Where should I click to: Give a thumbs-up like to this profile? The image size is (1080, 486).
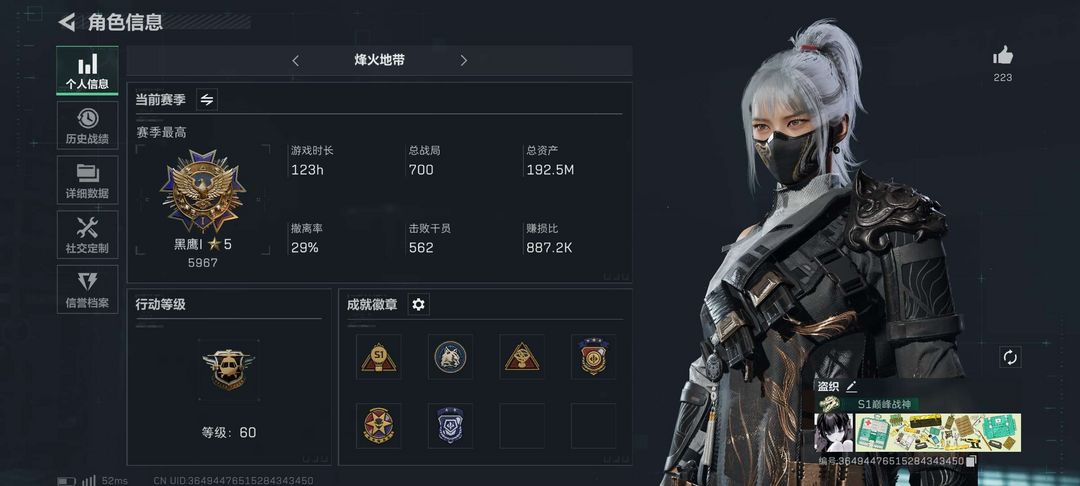[1003, 56]
